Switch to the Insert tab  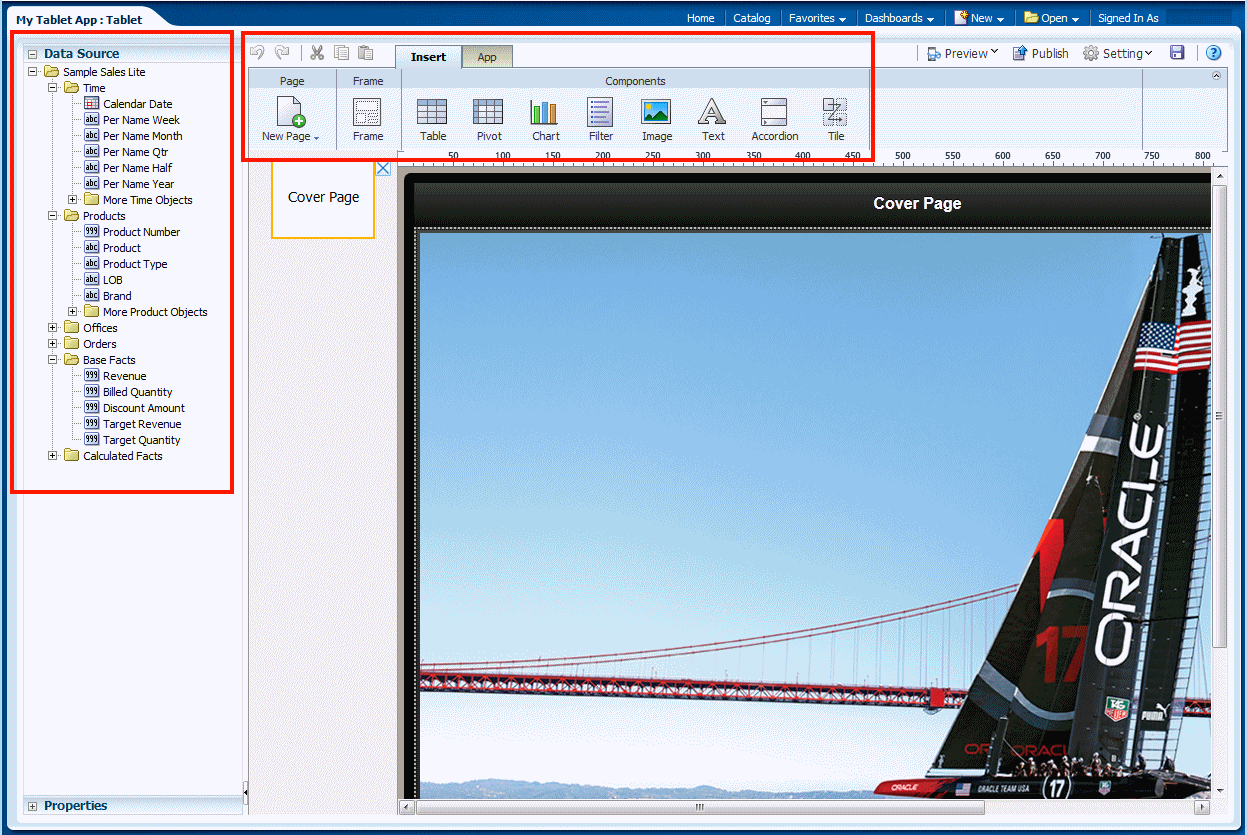(428, 57)
